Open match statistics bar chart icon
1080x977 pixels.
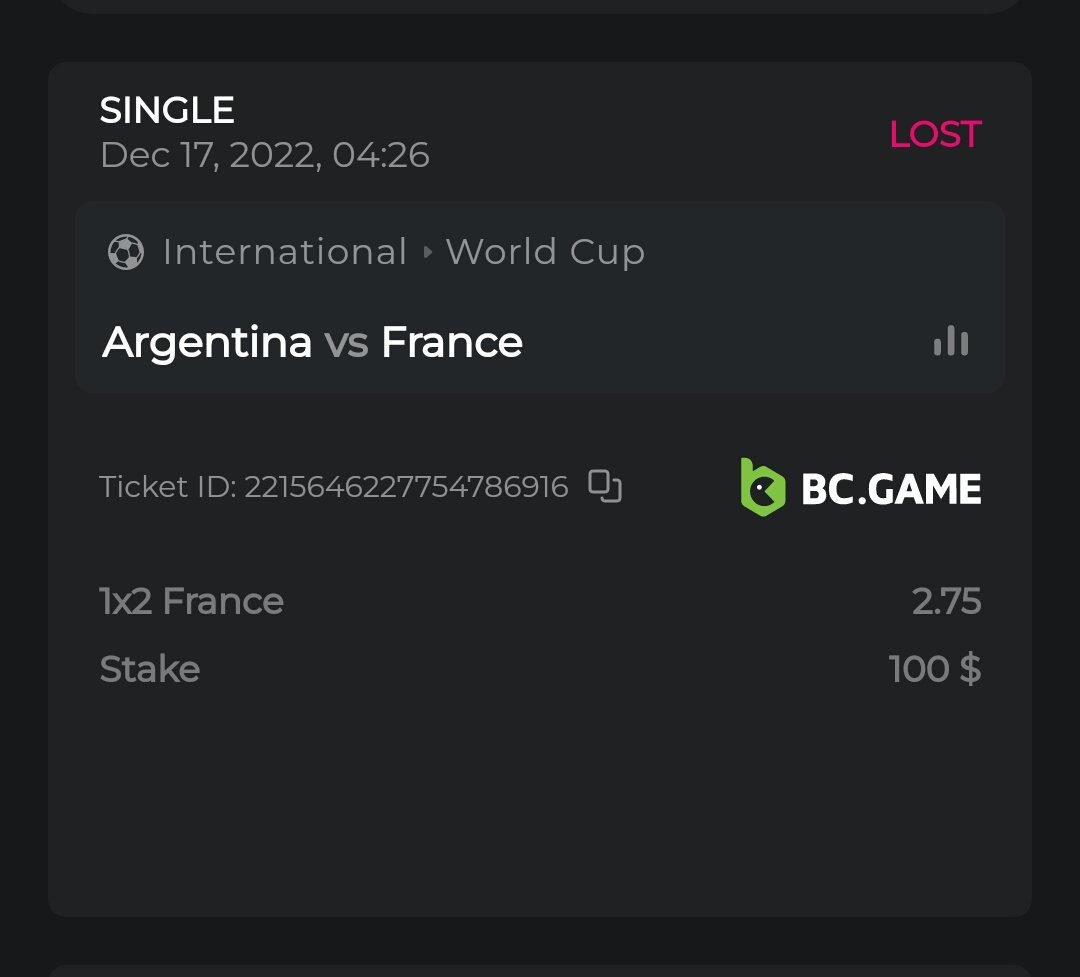pyautogui.click(x=951, y=342)
